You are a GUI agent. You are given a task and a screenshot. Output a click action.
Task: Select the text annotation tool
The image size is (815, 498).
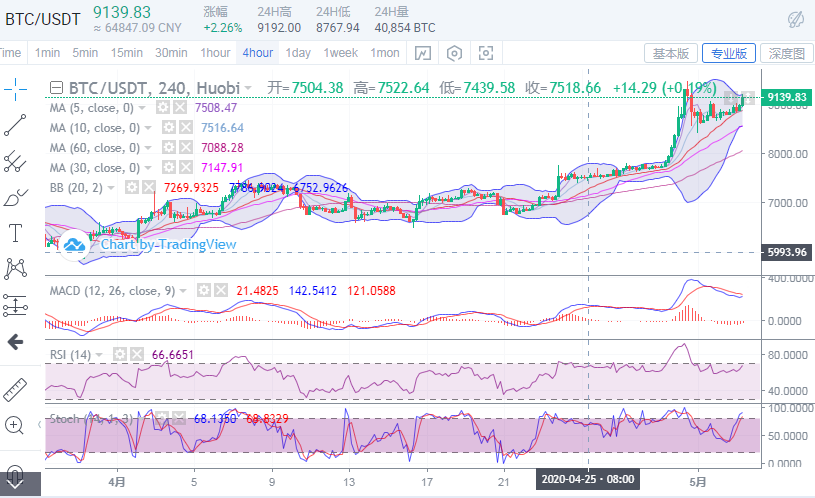15,233
